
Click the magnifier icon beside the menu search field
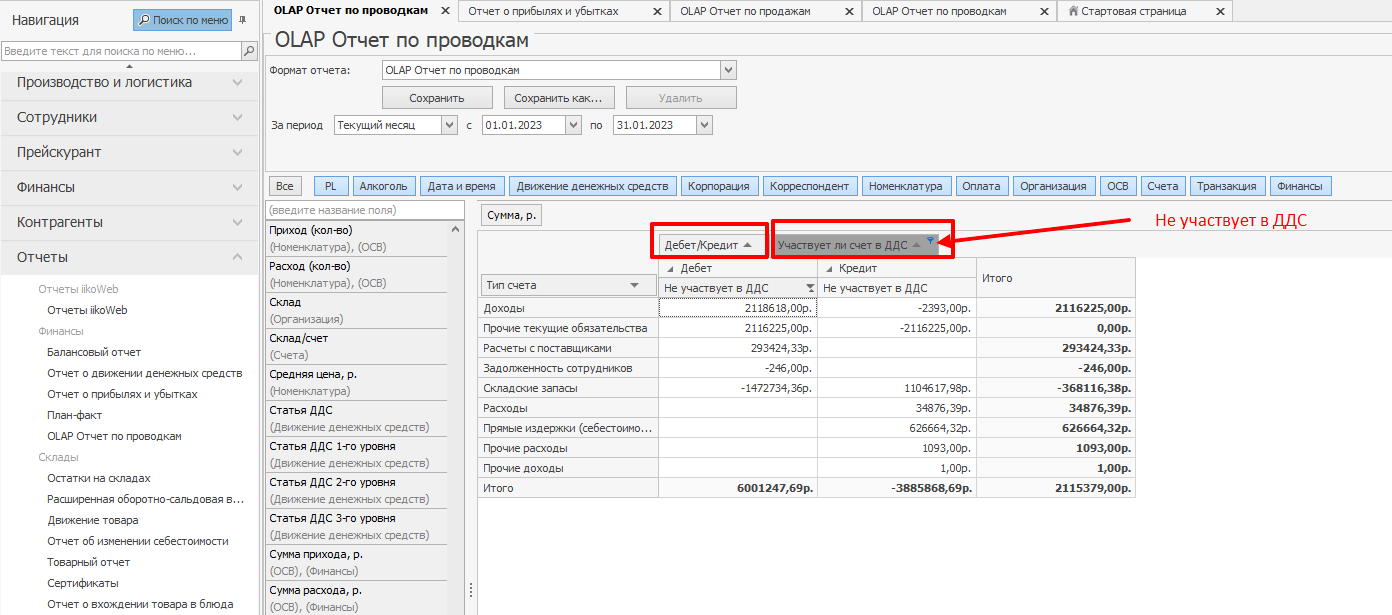(249, 51)
